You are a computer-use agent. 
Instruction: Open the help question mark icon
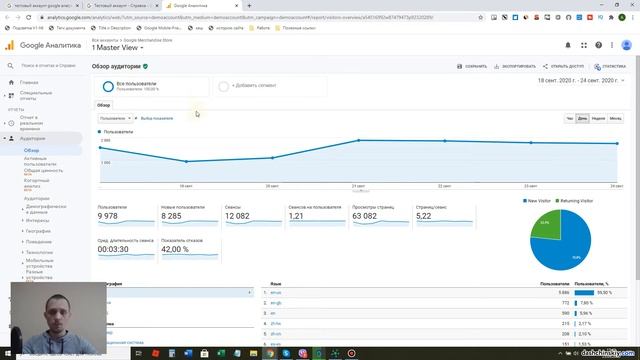coord(598,45)
